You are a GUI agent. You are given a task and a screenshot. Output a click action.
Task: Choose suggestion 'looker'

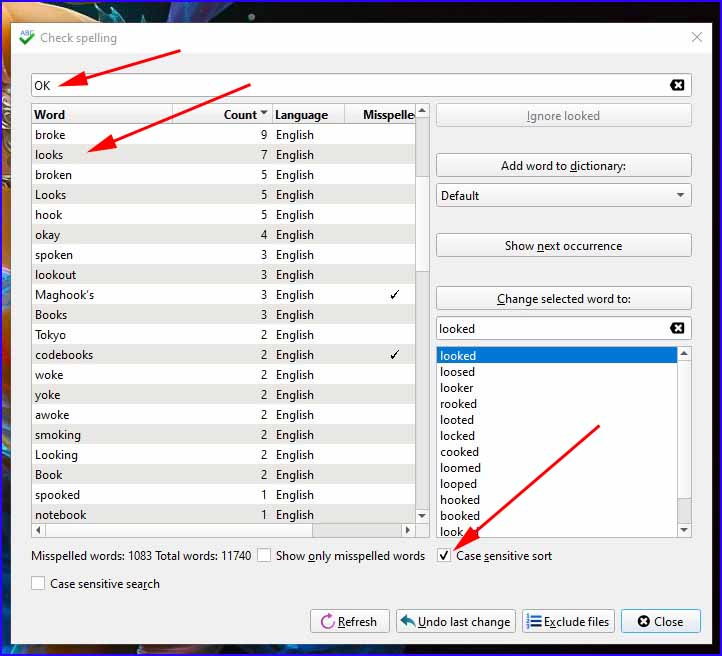[557, 388]
